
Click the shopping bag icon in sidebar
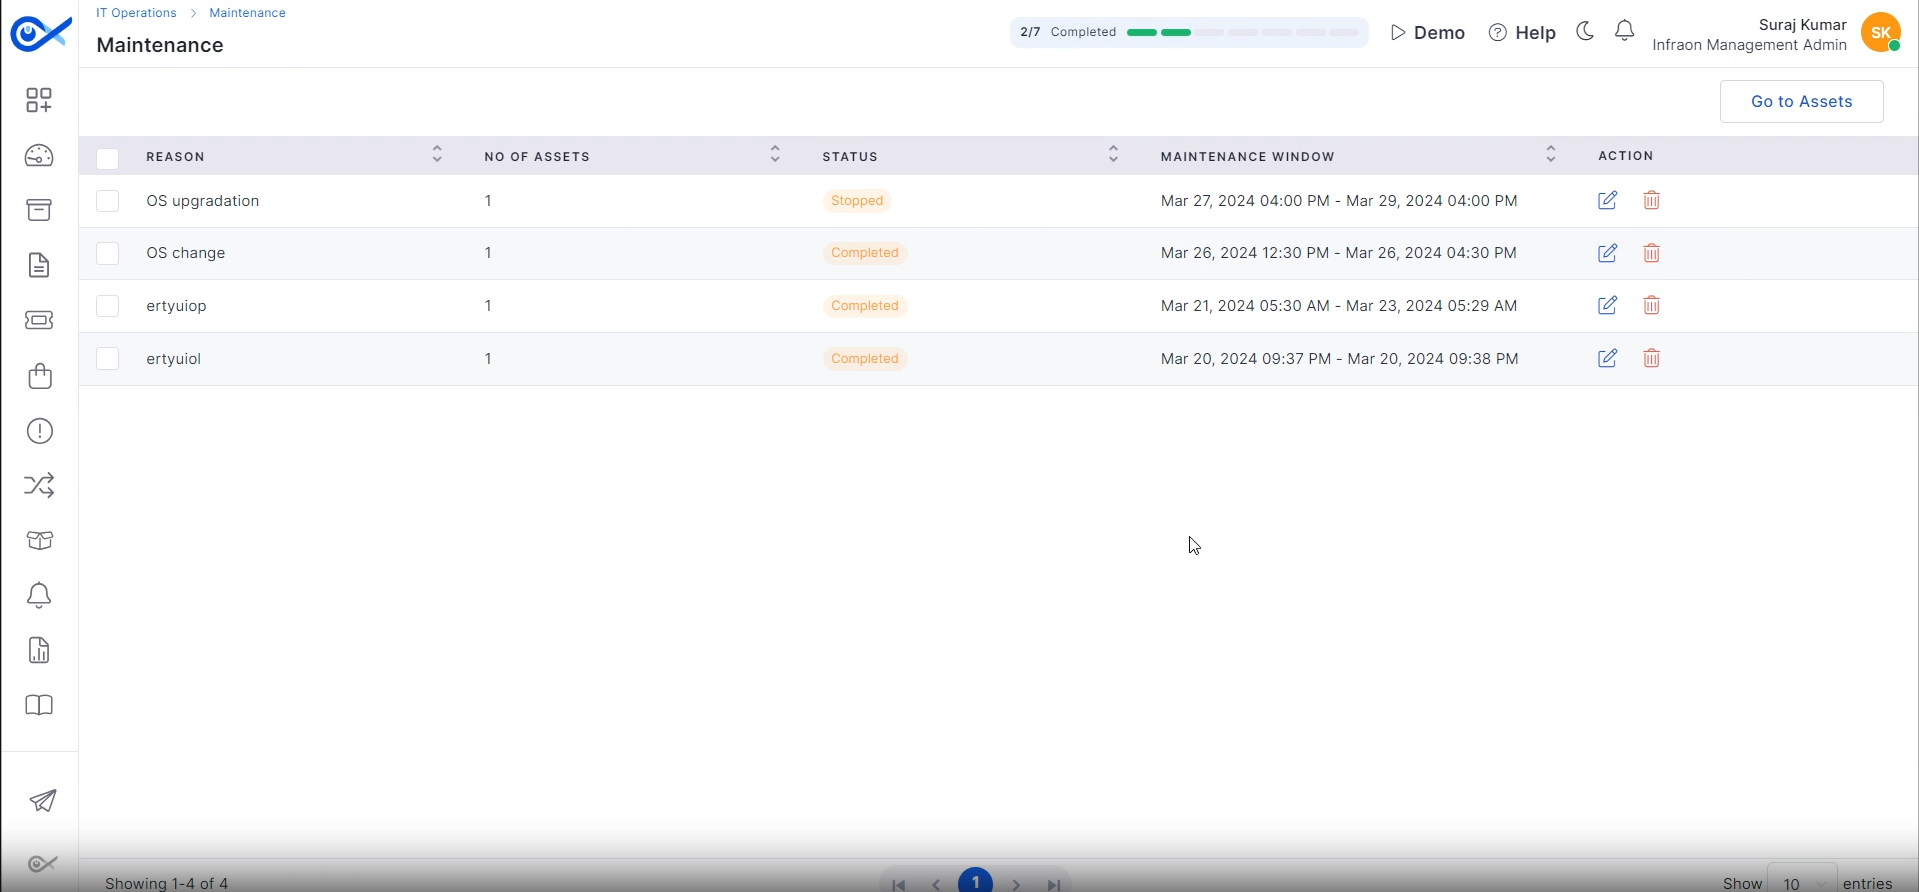point(39,376)
